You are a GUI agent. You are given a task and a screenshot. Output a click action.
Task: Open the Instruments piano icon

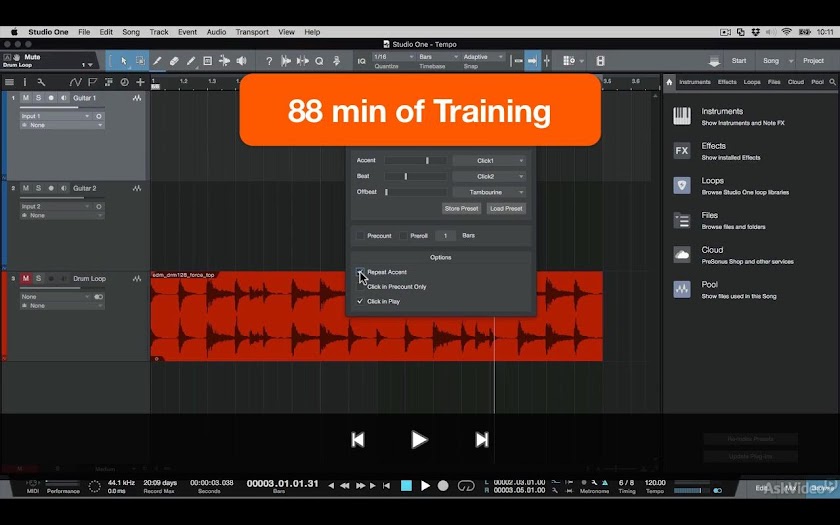[x=682, y=116]
